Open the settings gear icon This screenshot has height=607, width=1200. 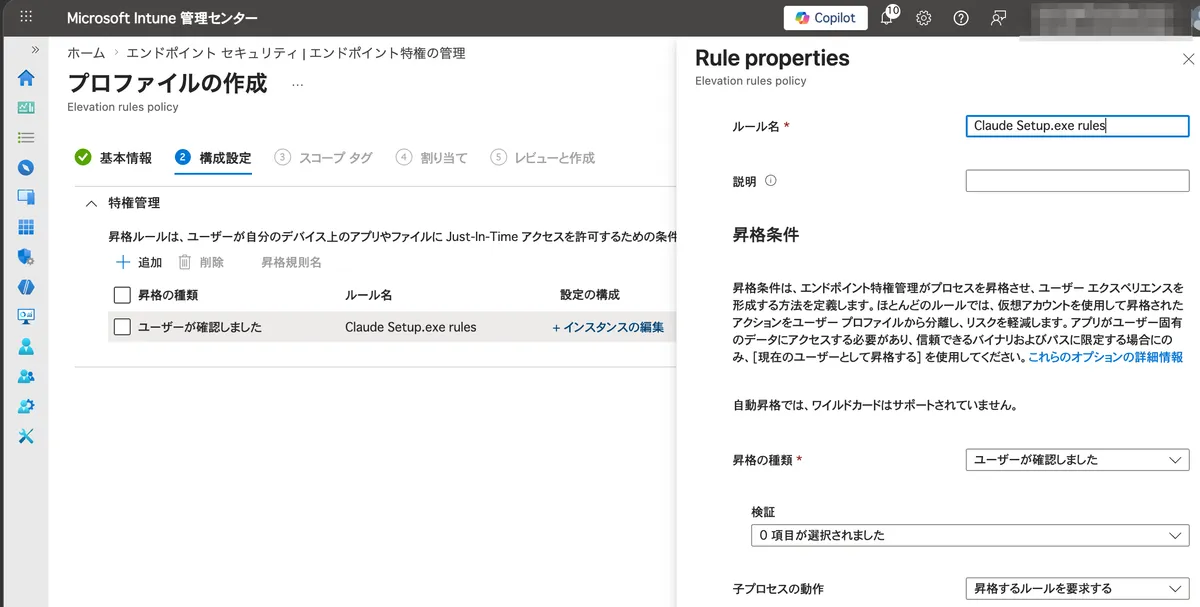(924, 18)
